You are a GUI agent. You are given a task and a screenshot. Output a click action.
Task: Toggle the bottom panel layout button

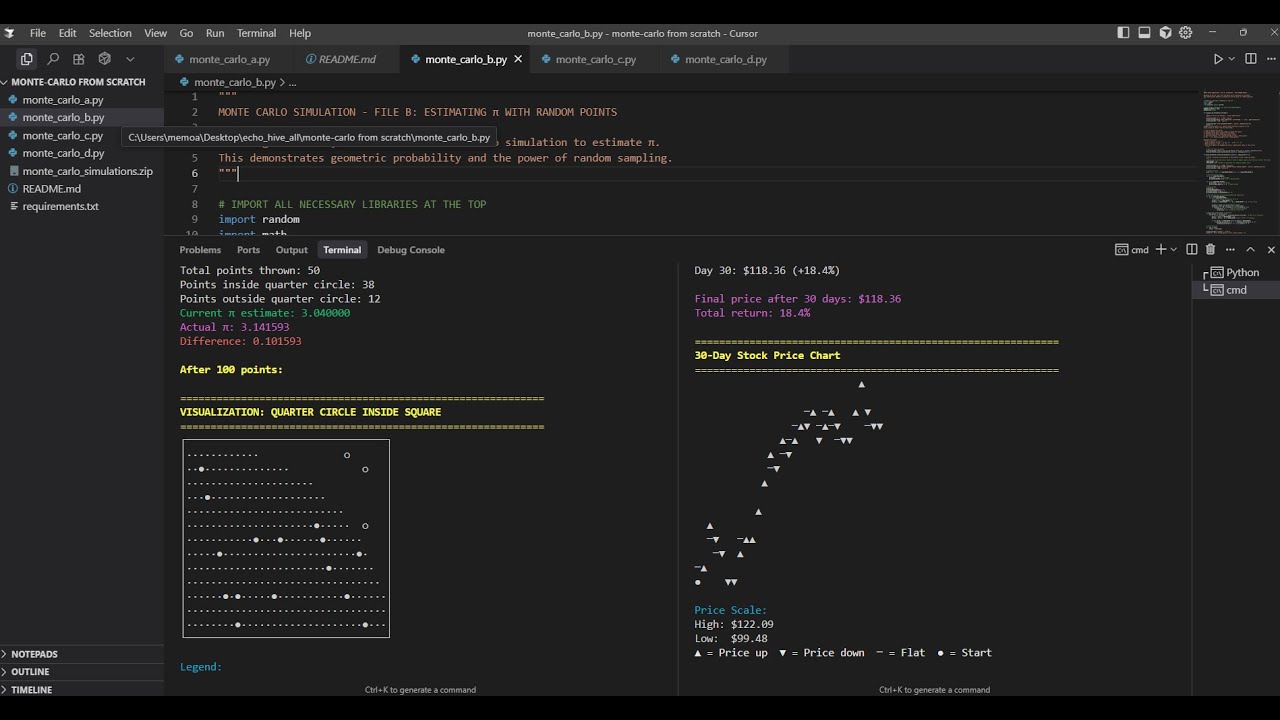point(1144,33)
